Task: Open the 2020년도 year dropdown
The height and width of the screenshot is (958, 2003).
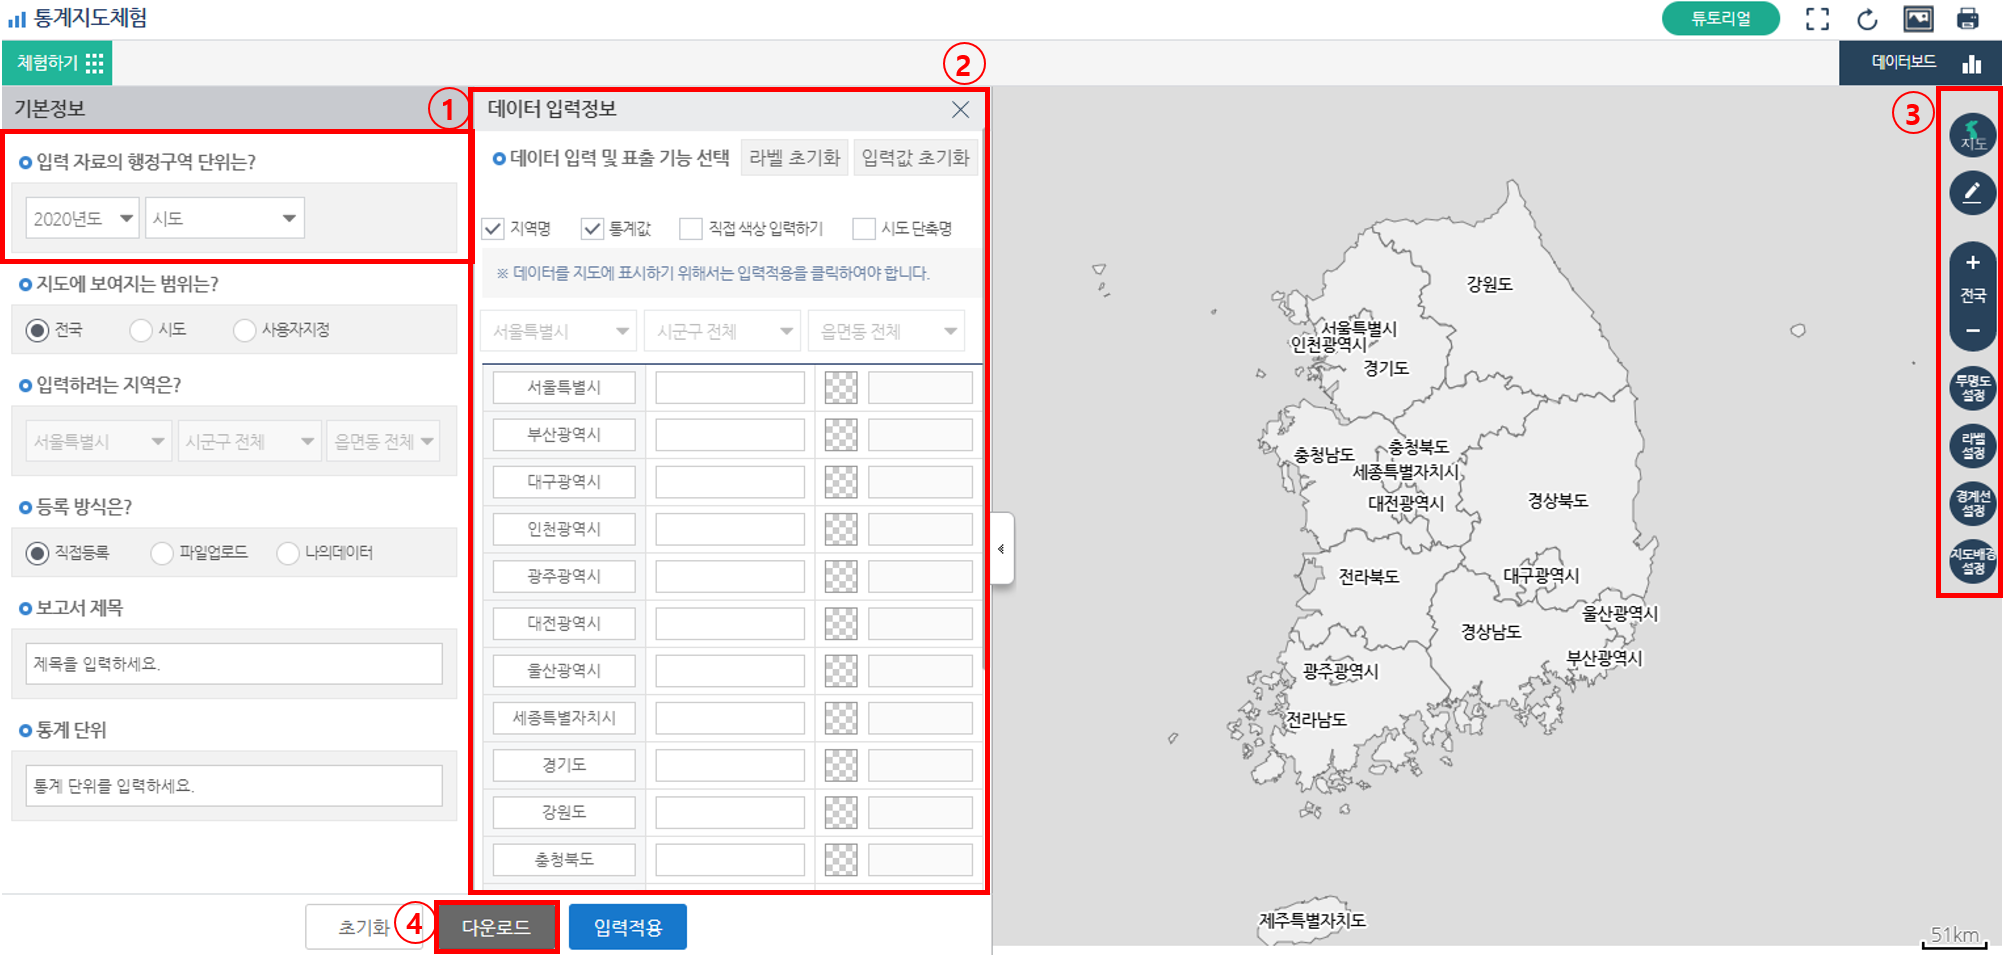Action: point(81,217)
